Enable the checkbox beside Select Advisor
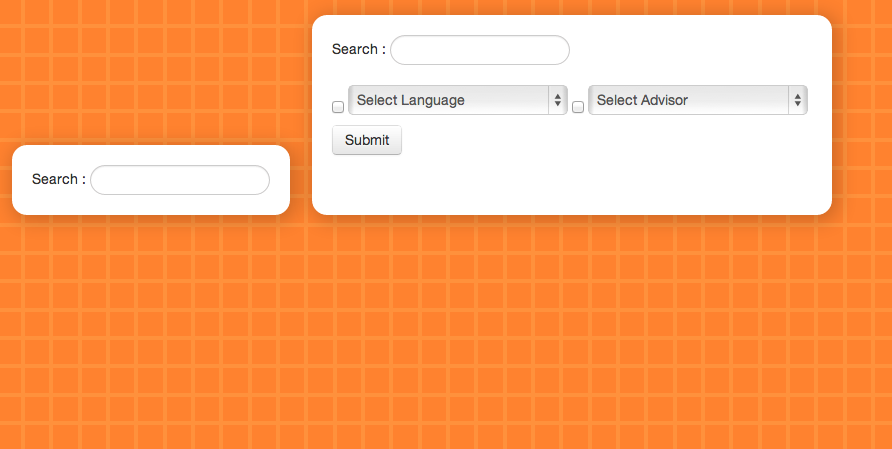 coord(578,107)
